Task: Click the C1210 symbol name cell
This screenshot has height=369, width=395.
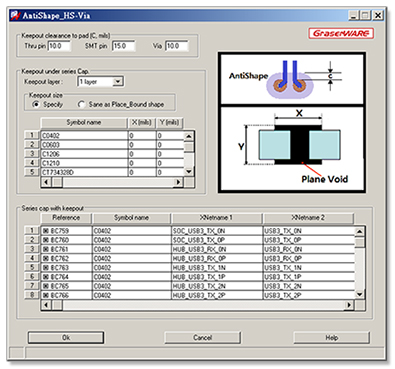Action: click(84, 163)
